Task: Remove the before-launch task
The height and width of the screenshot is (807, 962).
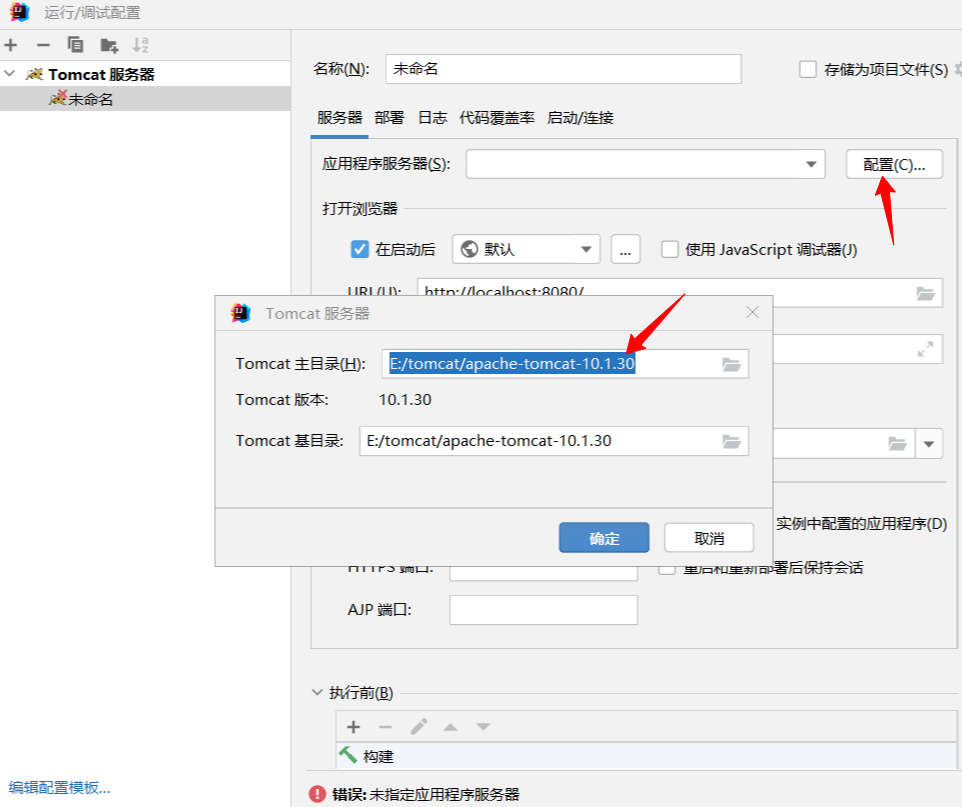Action: tap(385, 727)
